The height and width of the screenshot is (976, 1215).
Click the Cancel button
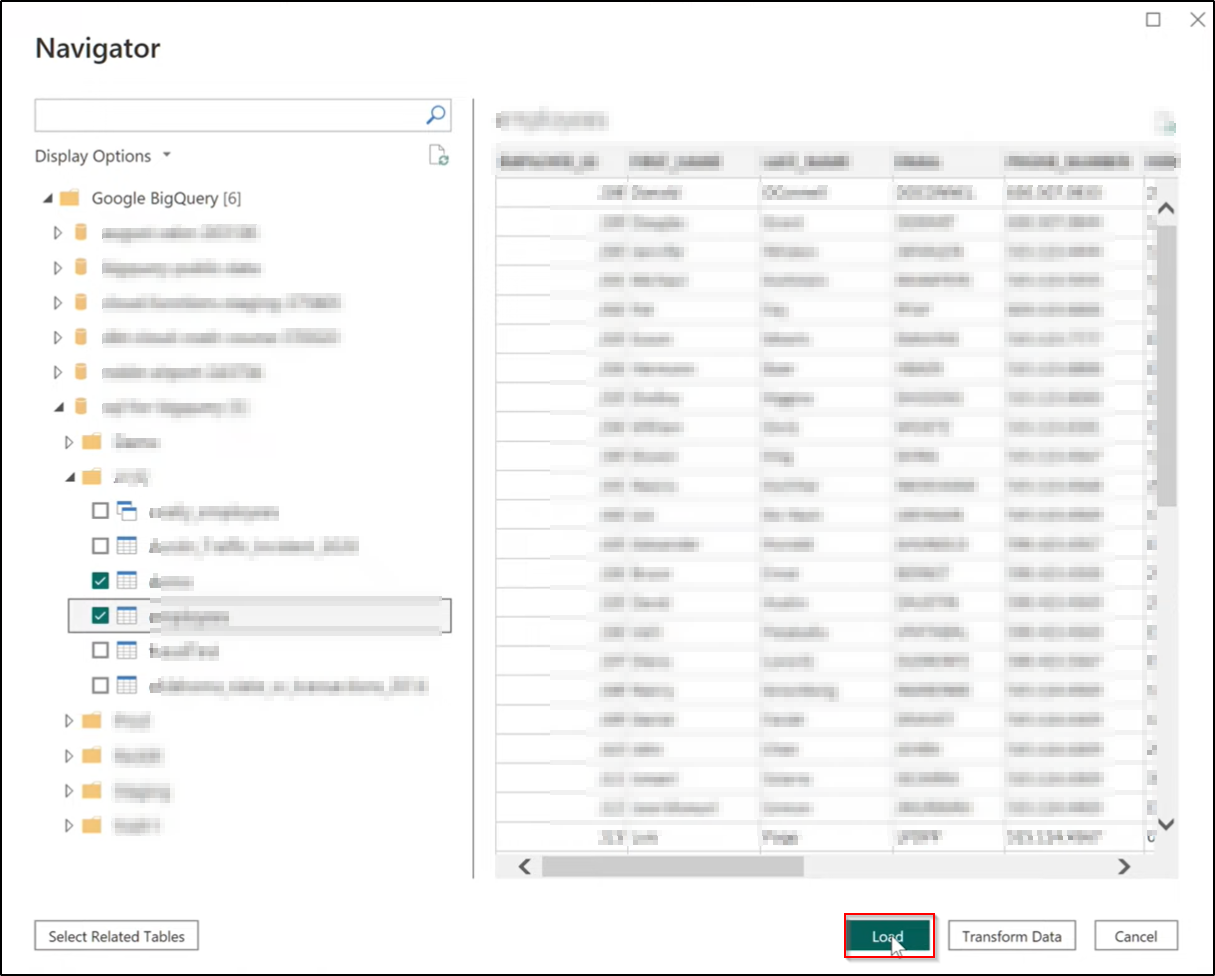click(1136, 936)
